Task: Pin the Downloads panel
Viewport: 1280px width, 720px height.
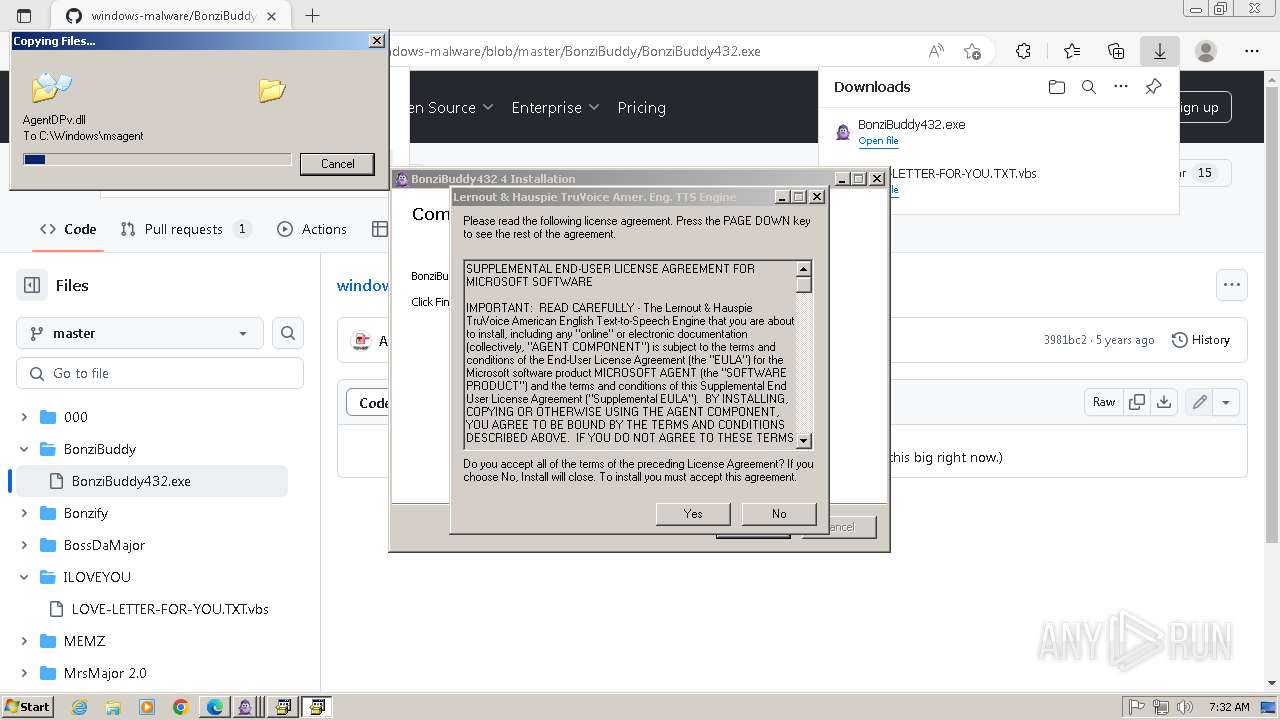Action: click(1153, 87)
